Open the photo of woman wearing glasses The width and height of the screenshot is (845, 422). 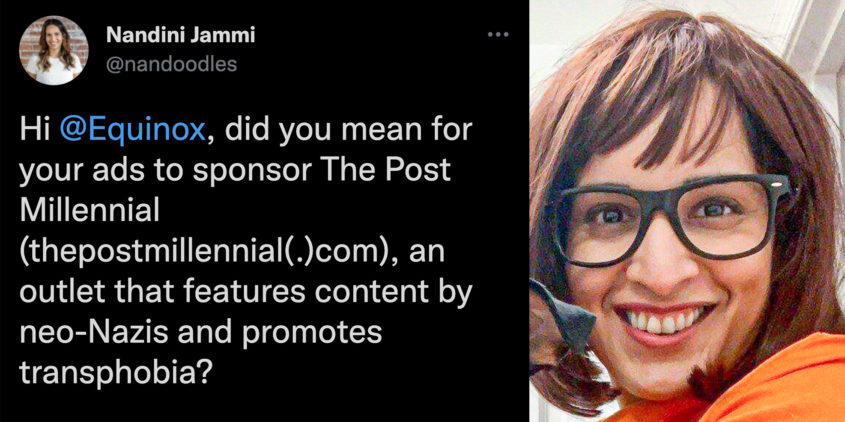pyautogui.click(x=687, y=211)
